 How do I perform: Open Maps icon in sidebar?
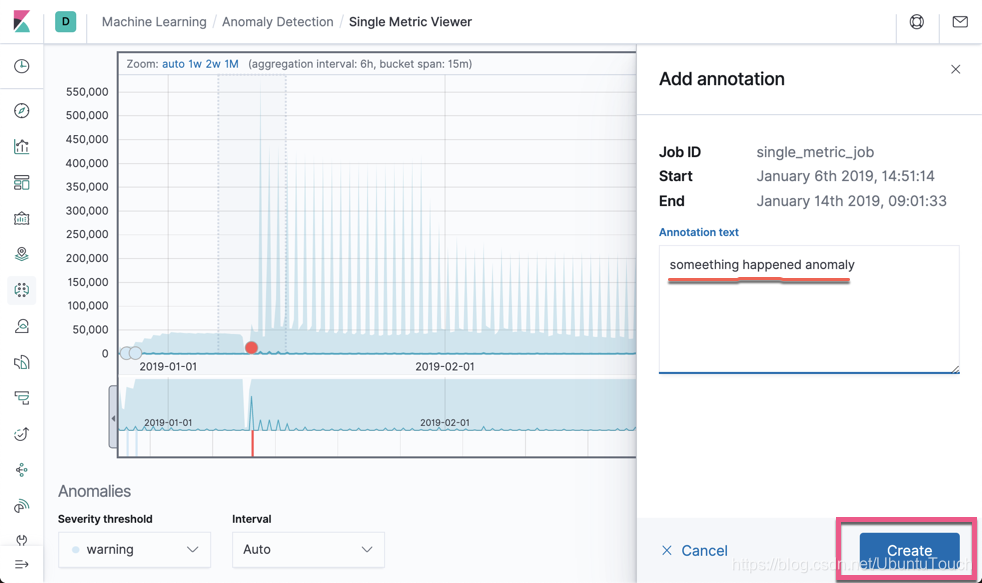coord(21,254)
